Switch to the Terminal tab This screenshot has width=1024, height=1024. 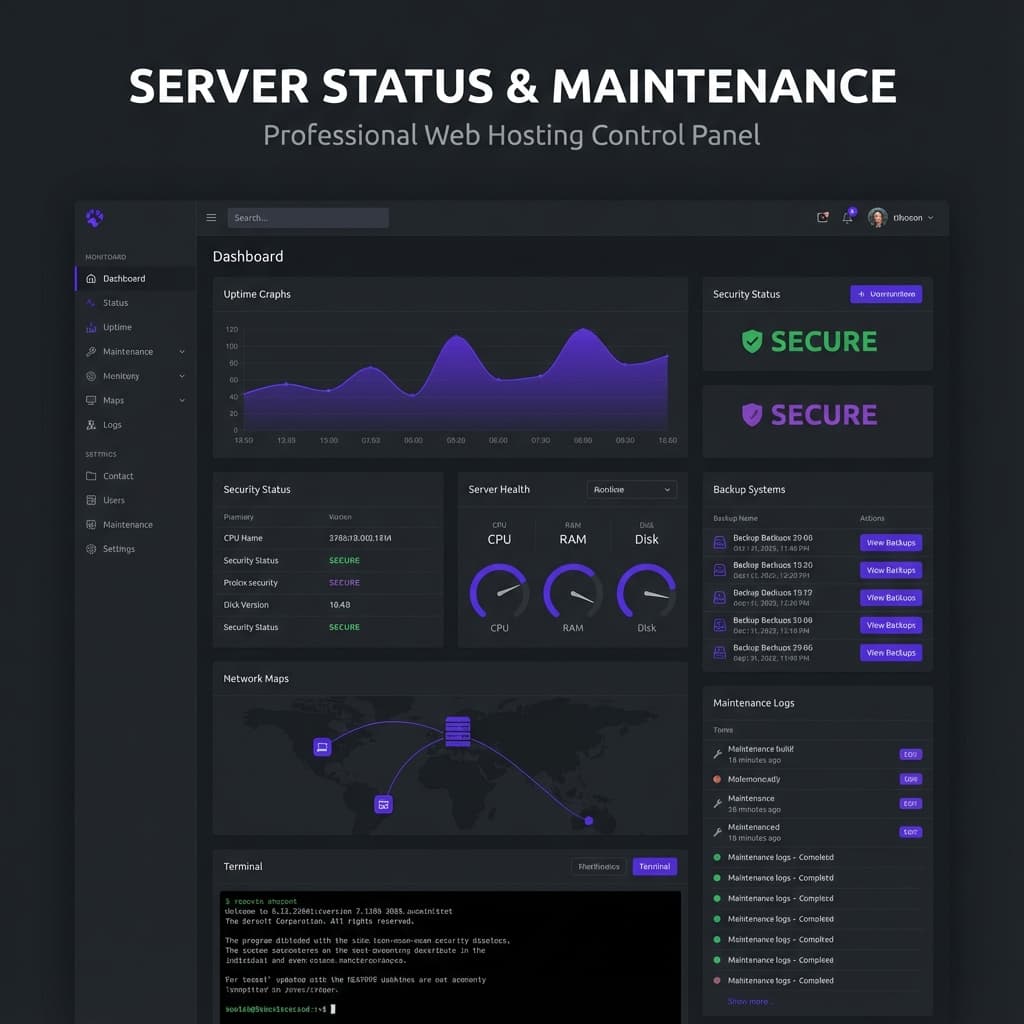(x=654, y=866)
